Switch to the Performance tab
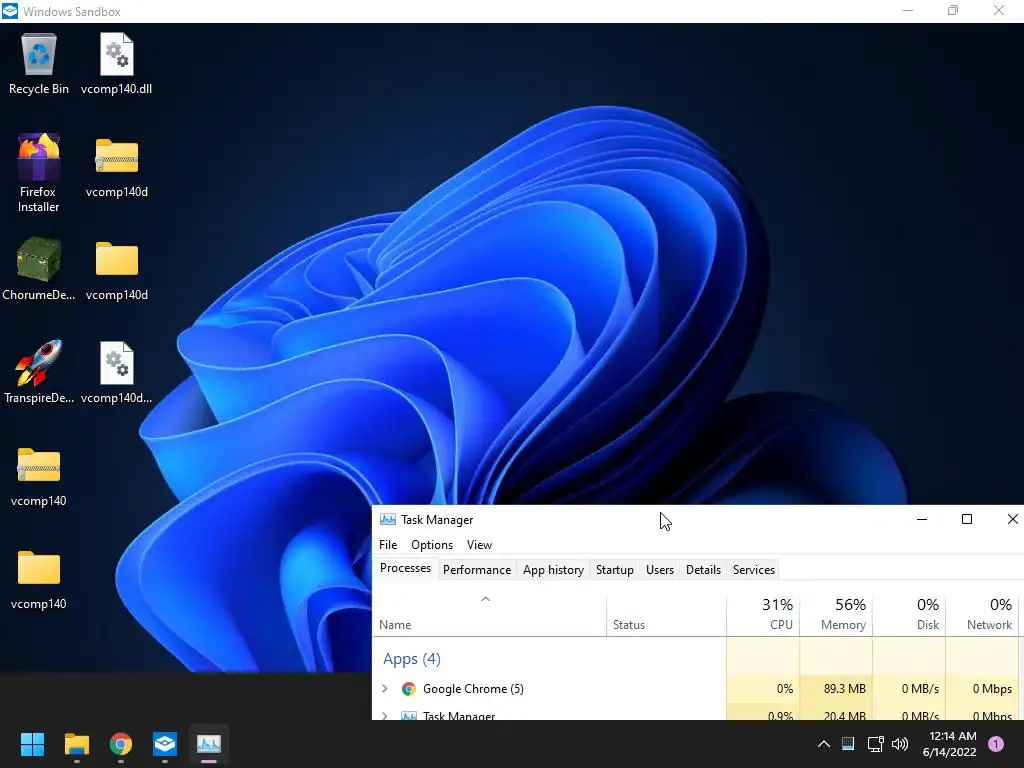Image resolution: width=1024 pixels, height=768 pixels. pyautogui.click(x=477, y=569)
